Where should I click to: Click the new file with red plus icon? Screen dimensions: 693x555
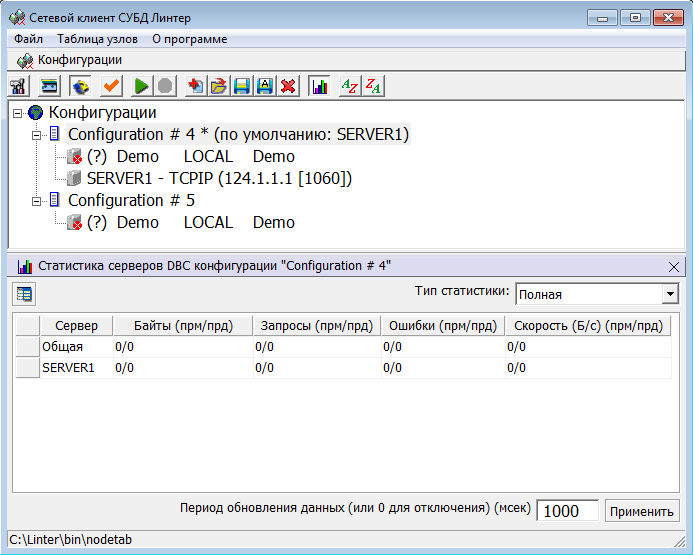tap(195, 86)
